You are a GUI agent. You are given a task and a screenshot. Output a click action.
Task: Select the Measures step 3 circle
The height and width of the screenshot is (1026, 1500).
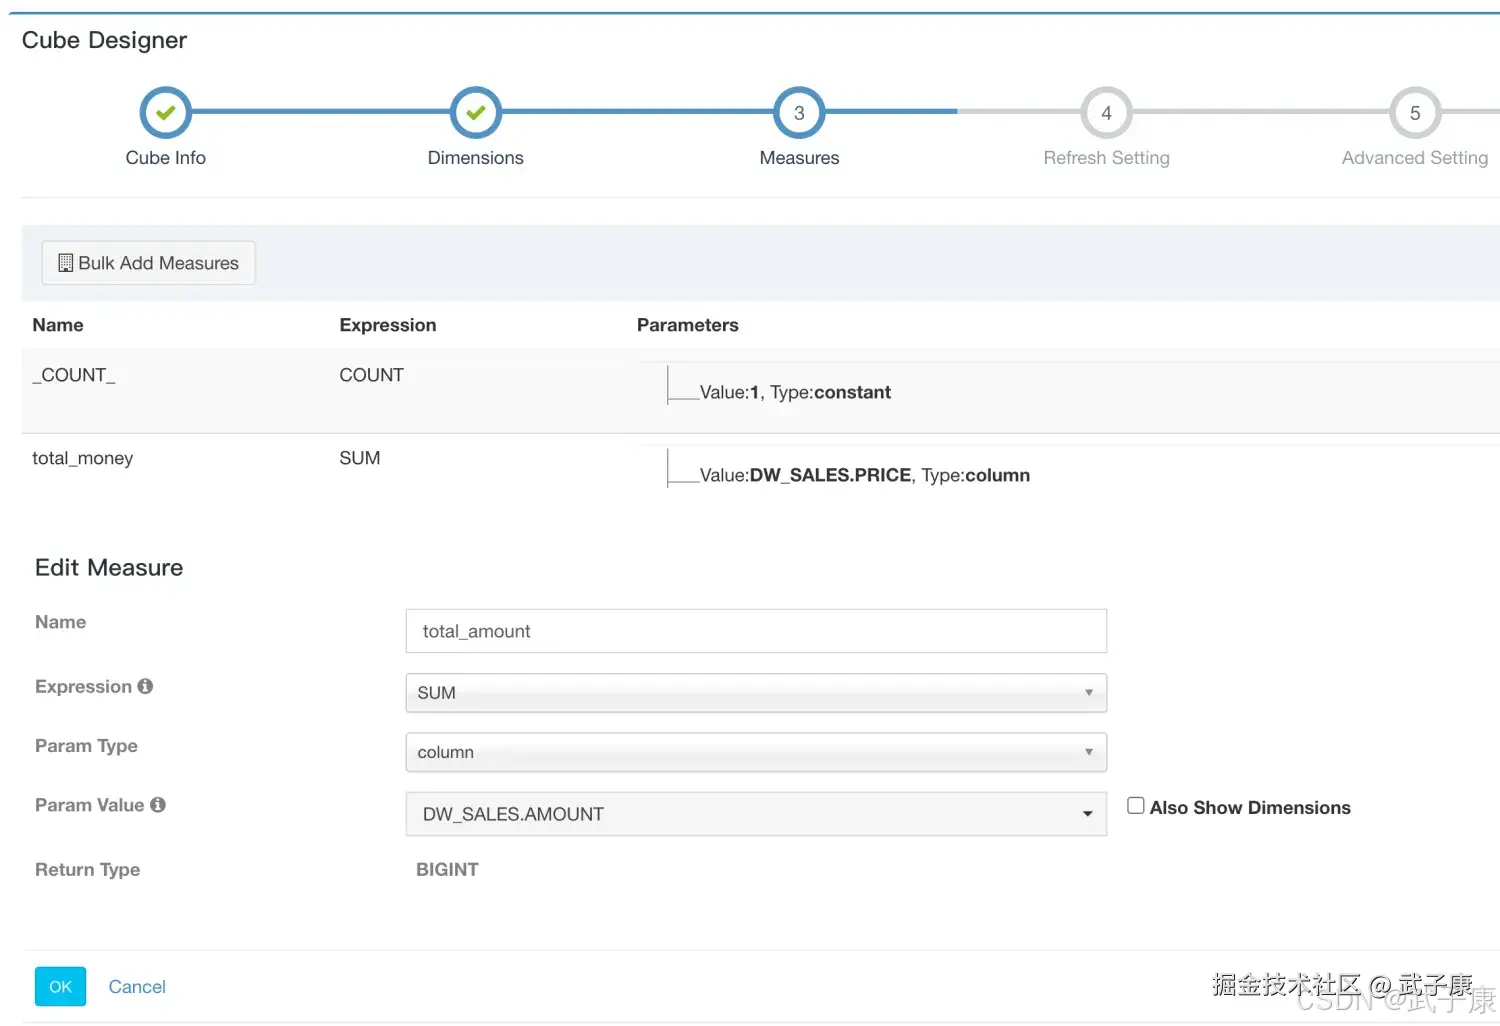[799, 113]
